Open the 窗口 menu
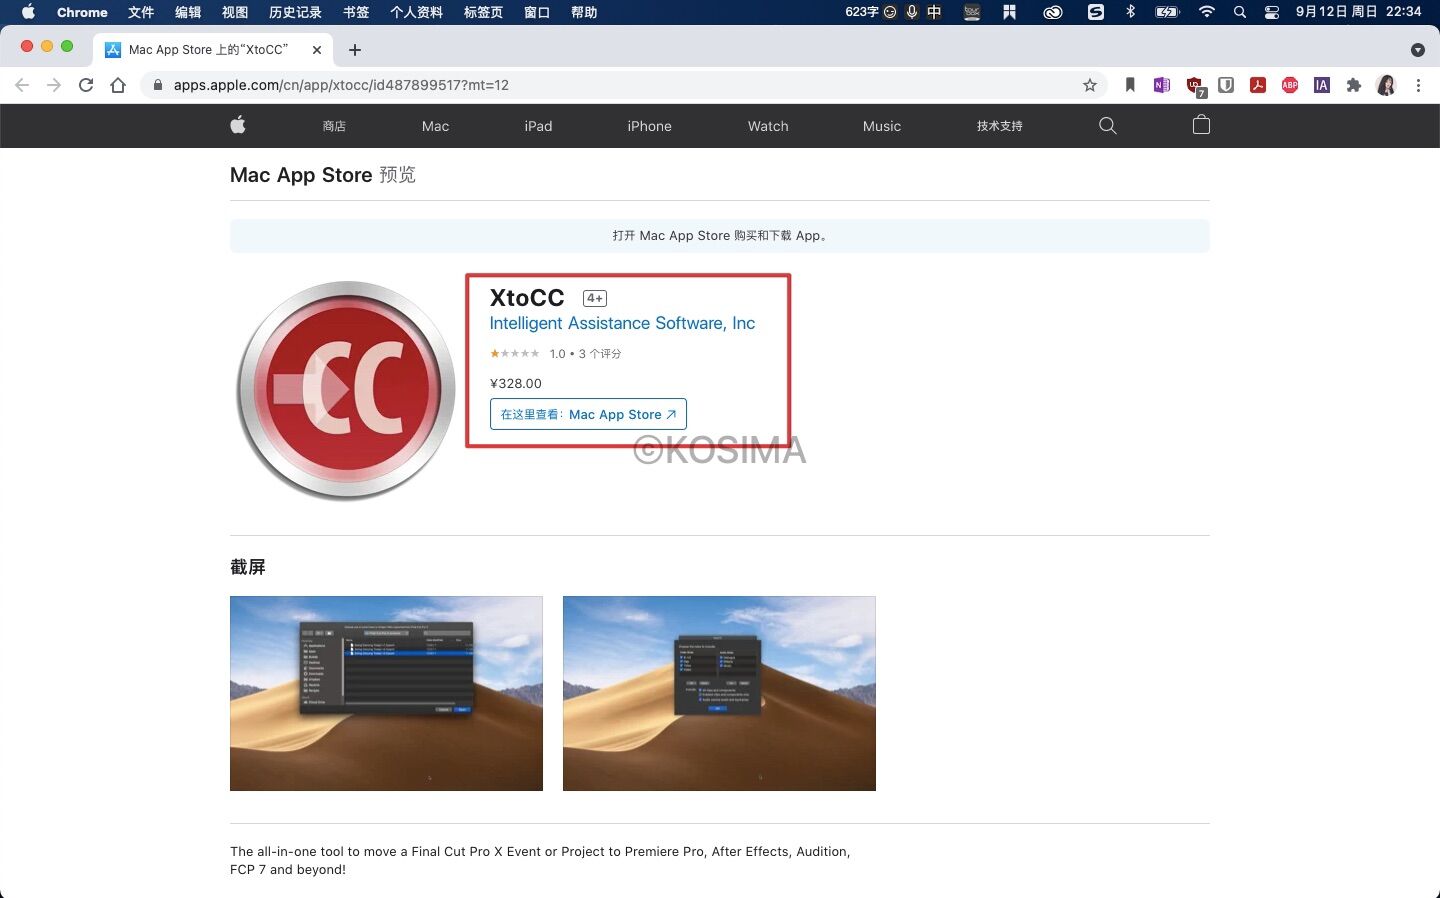The height and width of the screenshot is (898, 1440). pos(537,12)
